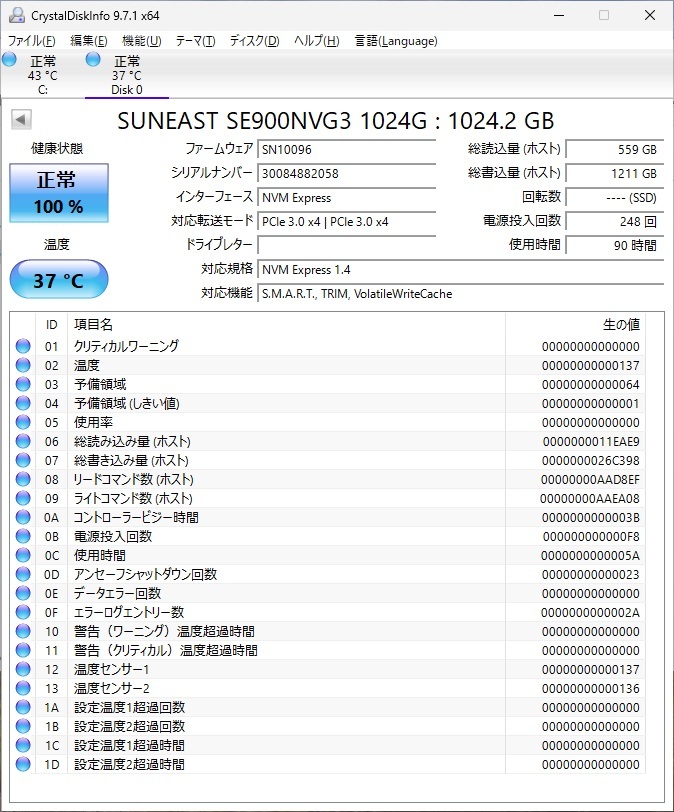
Task: Select the status orb of row 0B 電源投入回数
Action: pos(23,536)
